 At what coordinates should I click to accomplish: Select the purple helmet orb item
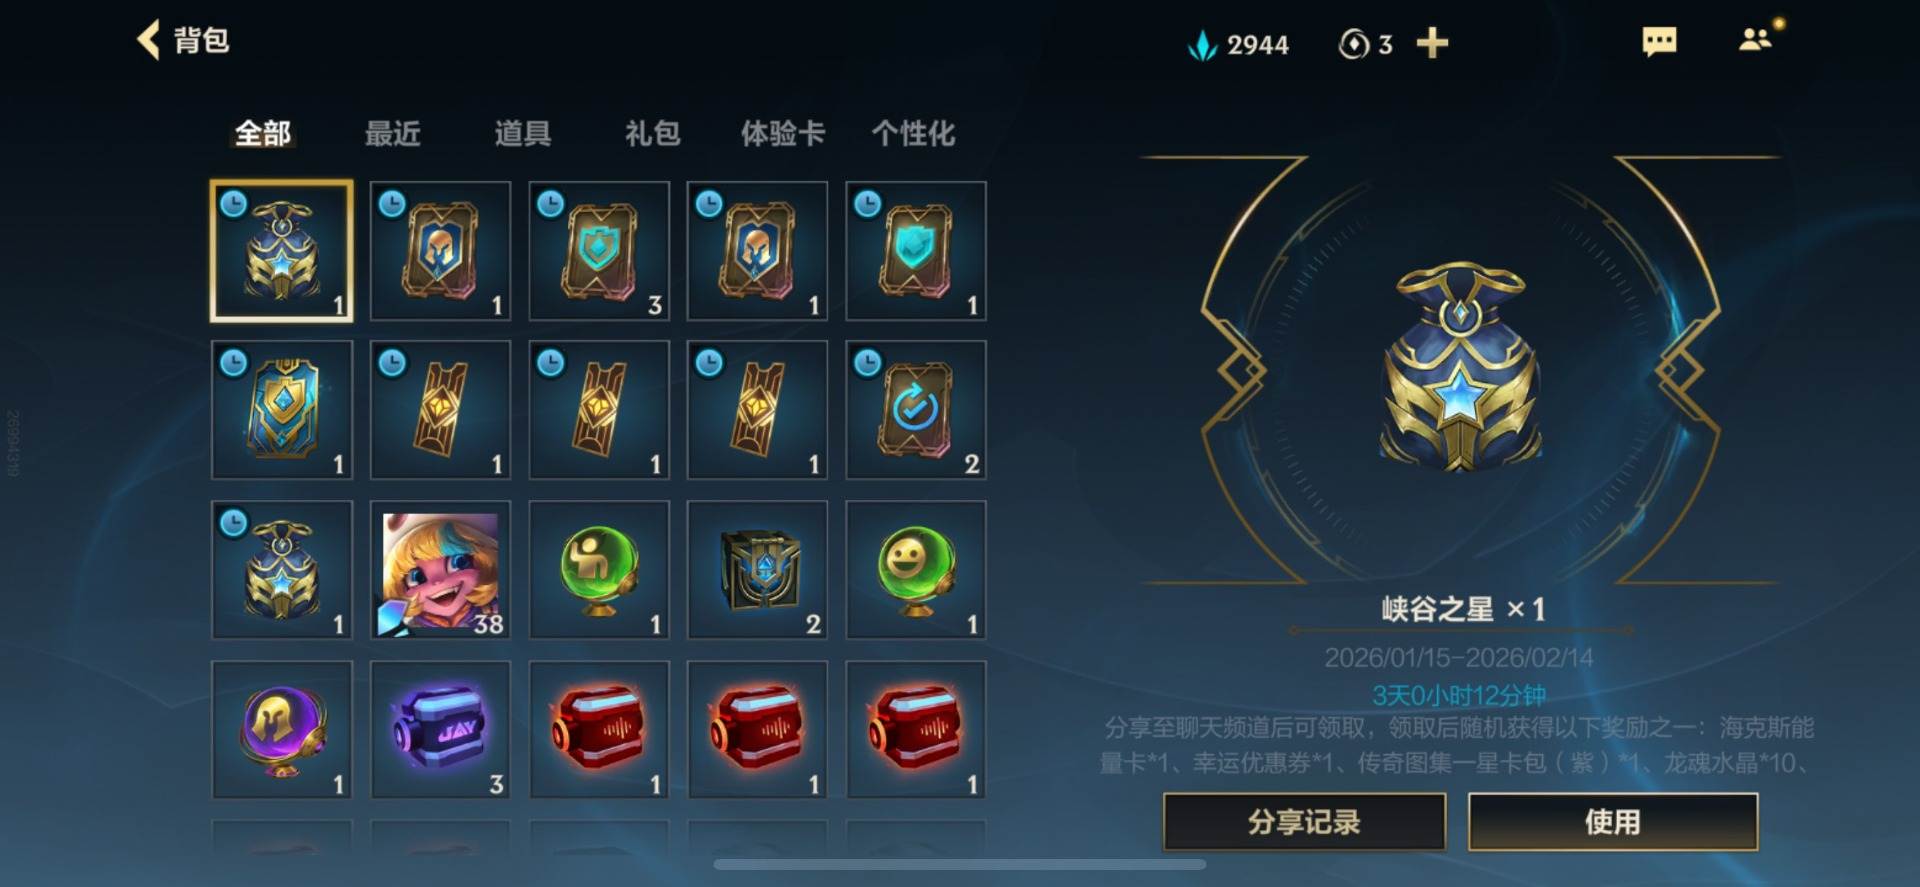click(x=282, y=729)
